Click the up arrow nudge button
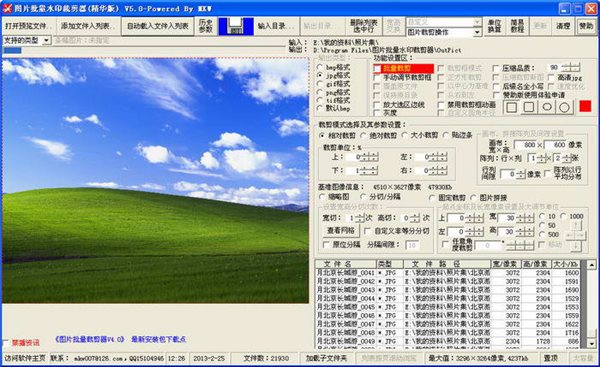This screenshot has width=600, height=367. point(576,225)
